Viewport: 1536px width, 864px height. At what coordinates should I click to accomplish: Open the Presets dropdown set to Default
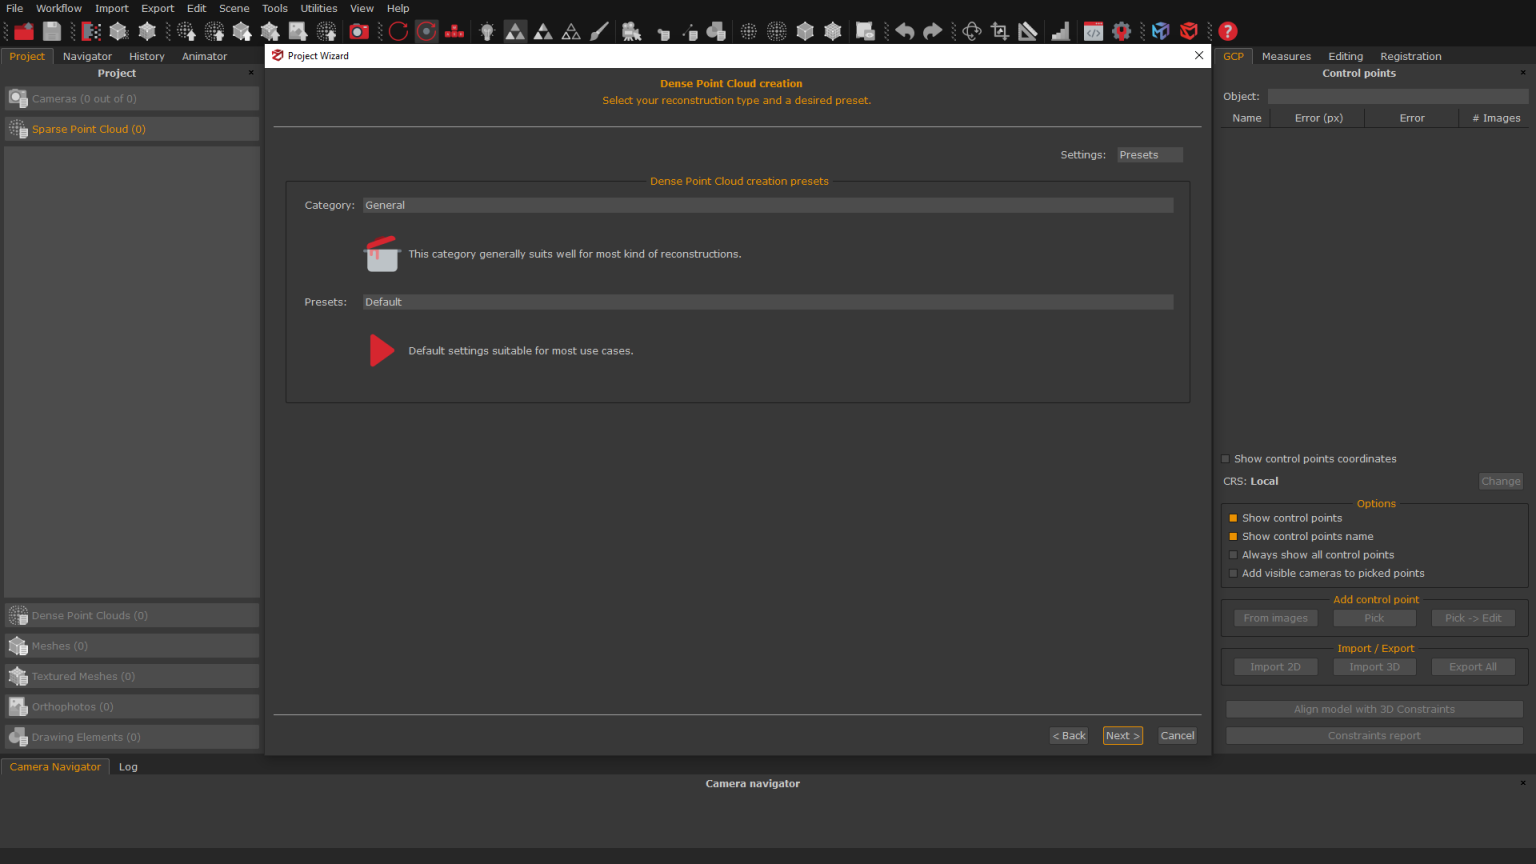768,302
